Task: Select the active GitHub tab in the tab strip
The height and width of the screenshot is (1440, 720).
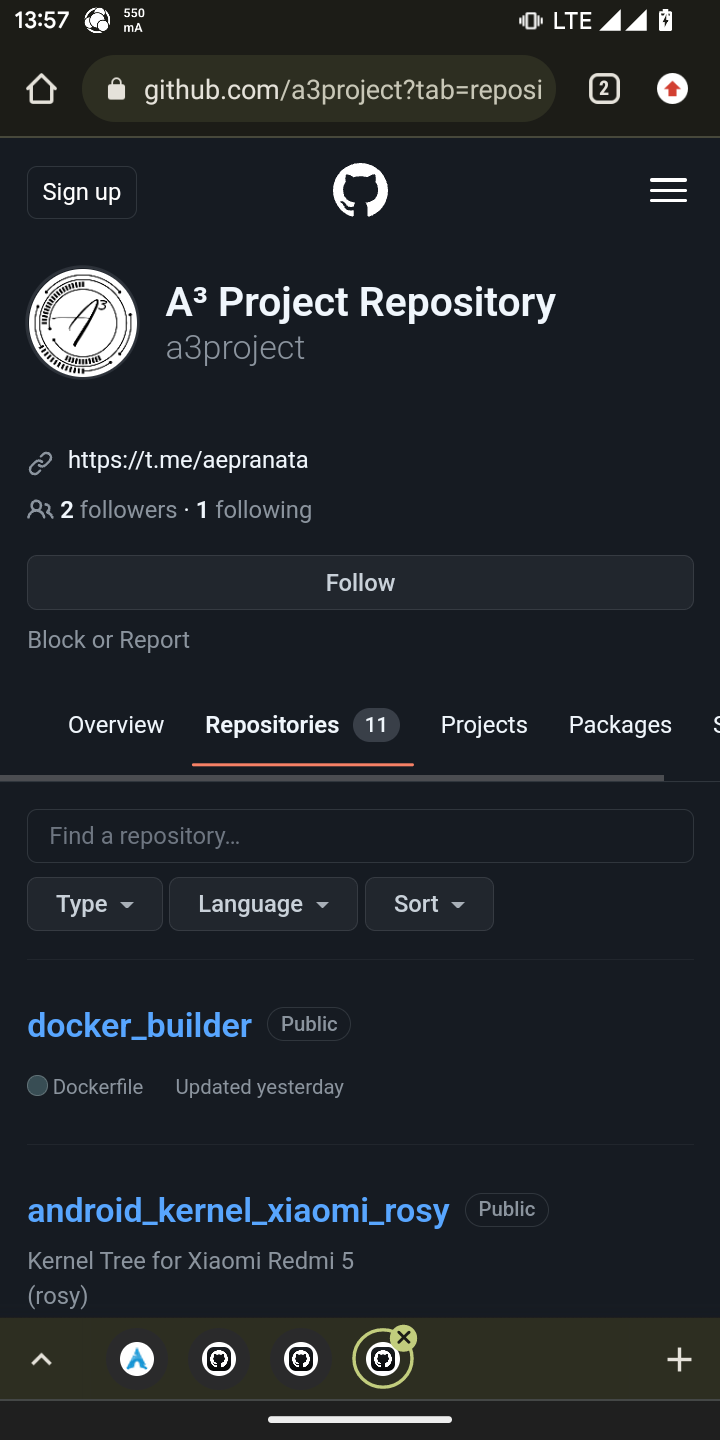Action: [x=383, y=1358]
